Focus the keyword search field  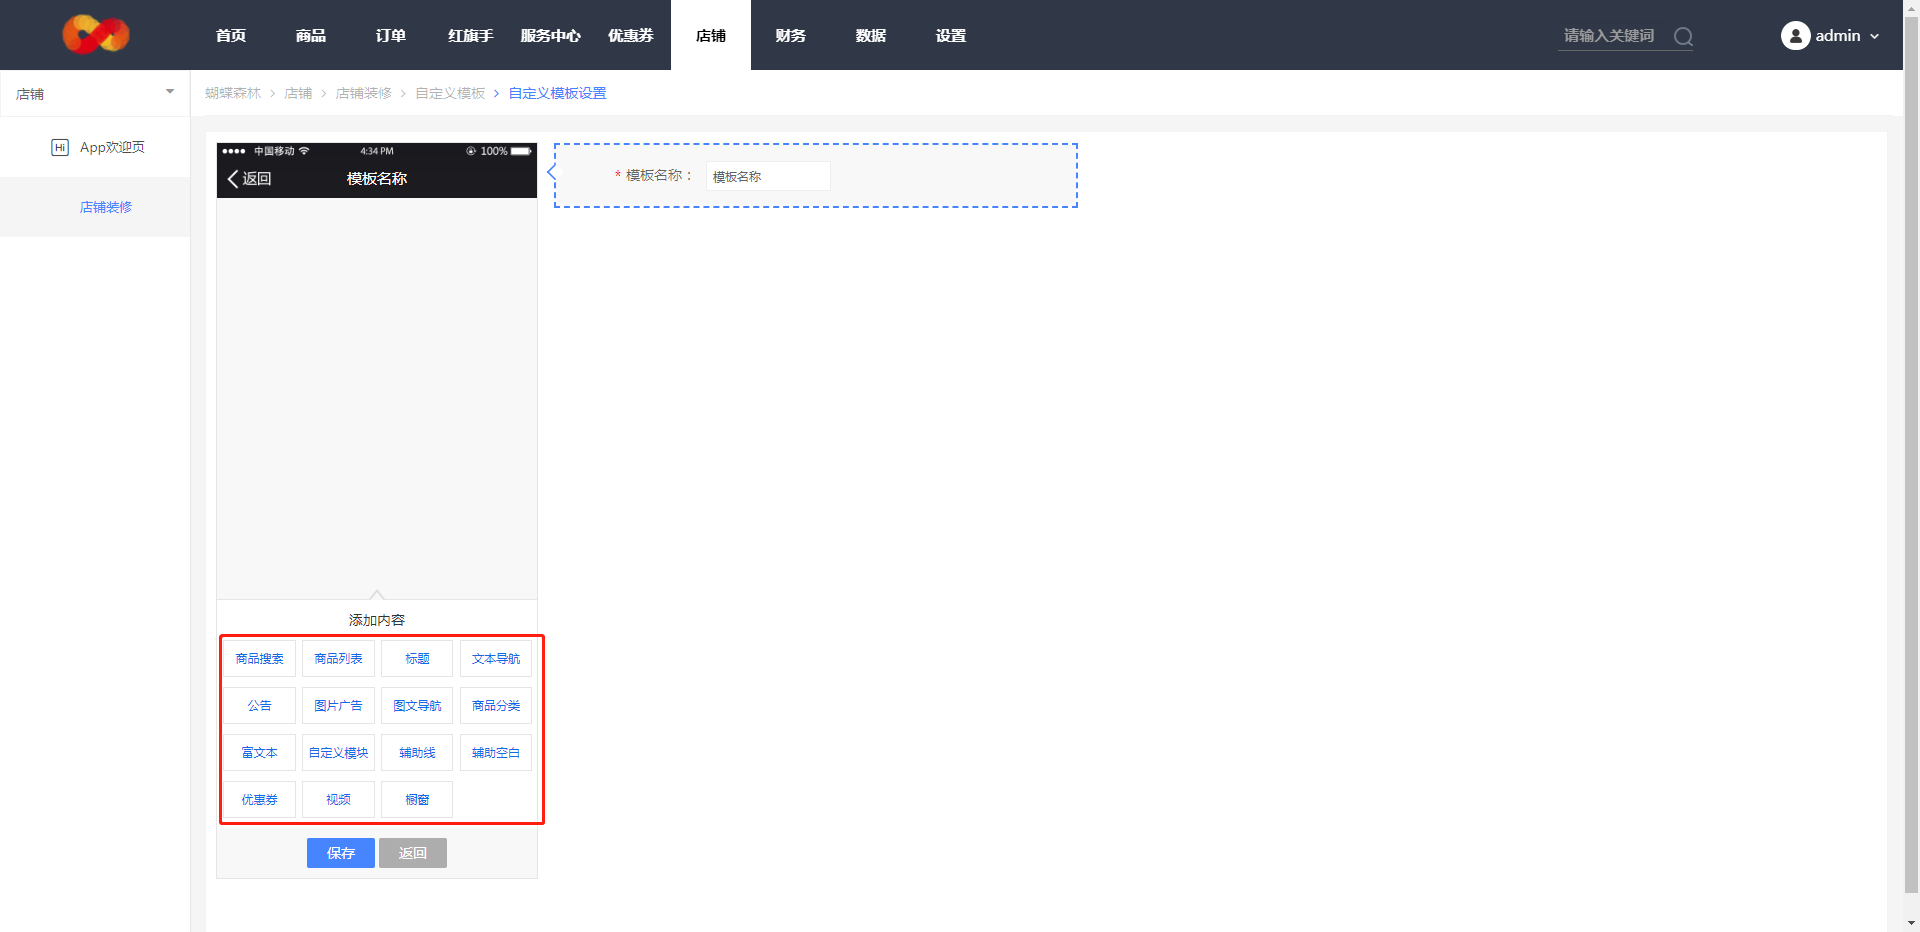coord(1613,36)
